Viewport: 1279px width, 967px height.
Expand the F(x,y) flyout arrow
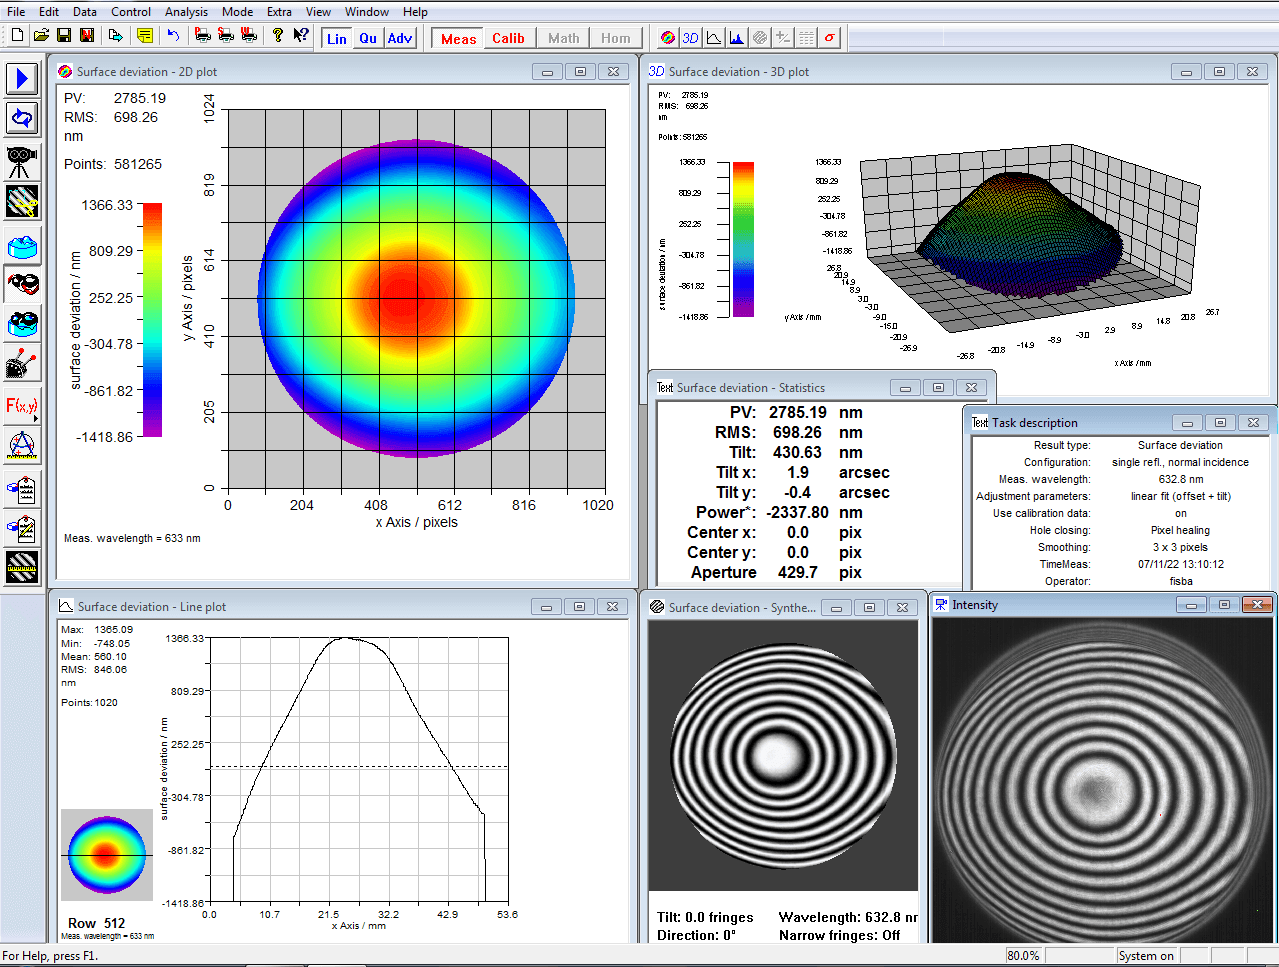tap(36, 417)
